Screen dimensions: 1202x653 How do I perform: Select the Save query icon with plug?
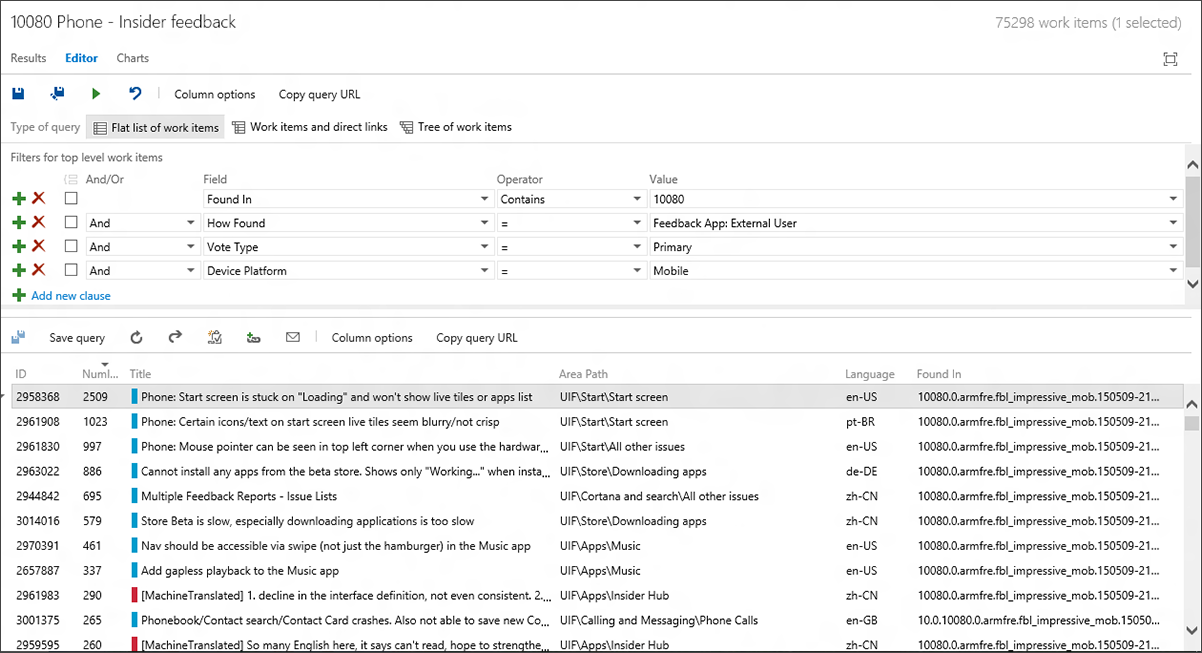tap(57, 93)
